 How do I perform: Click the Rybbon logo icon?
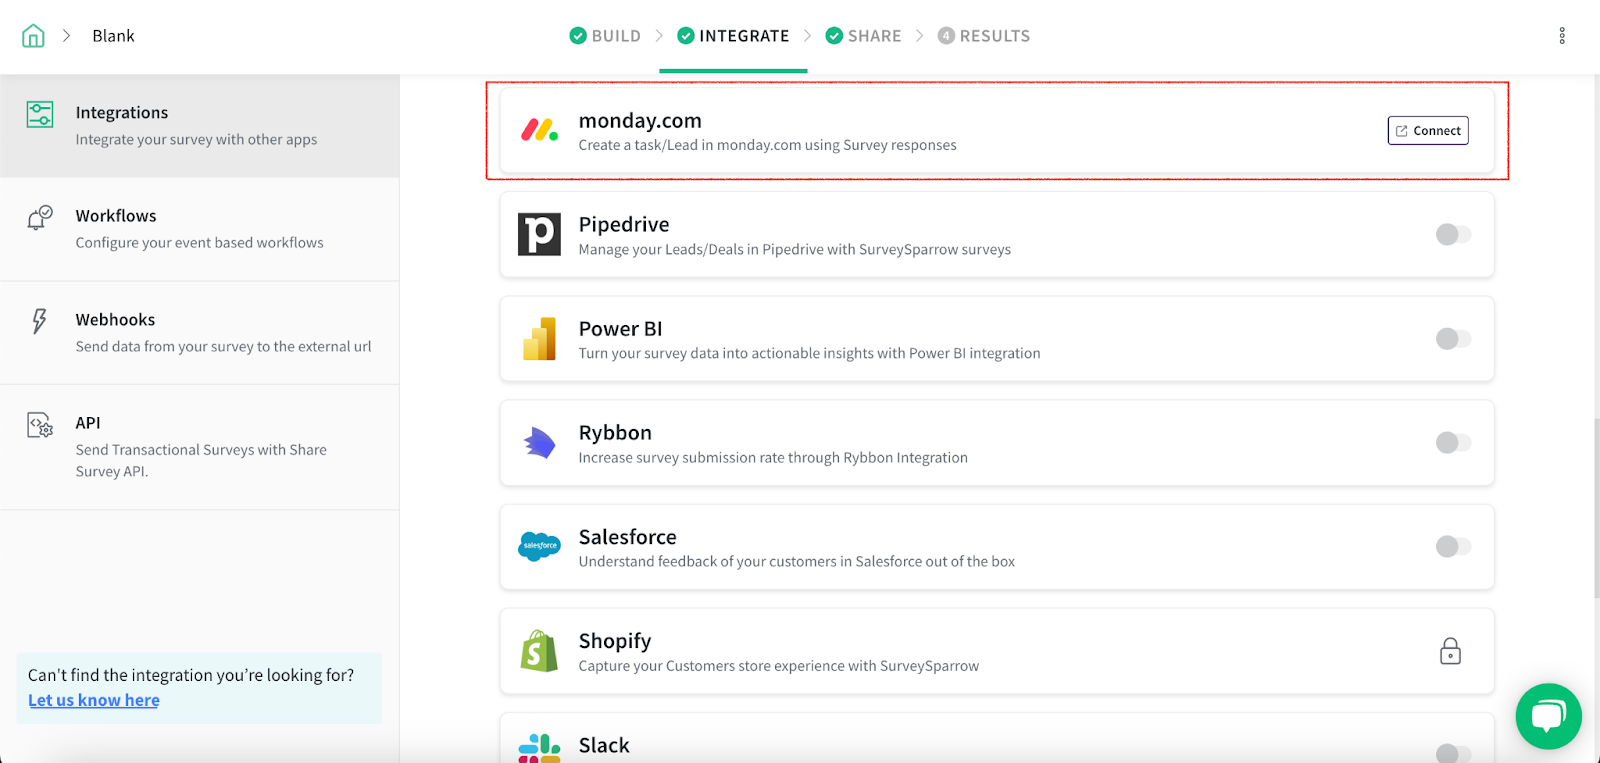(539, 442)
